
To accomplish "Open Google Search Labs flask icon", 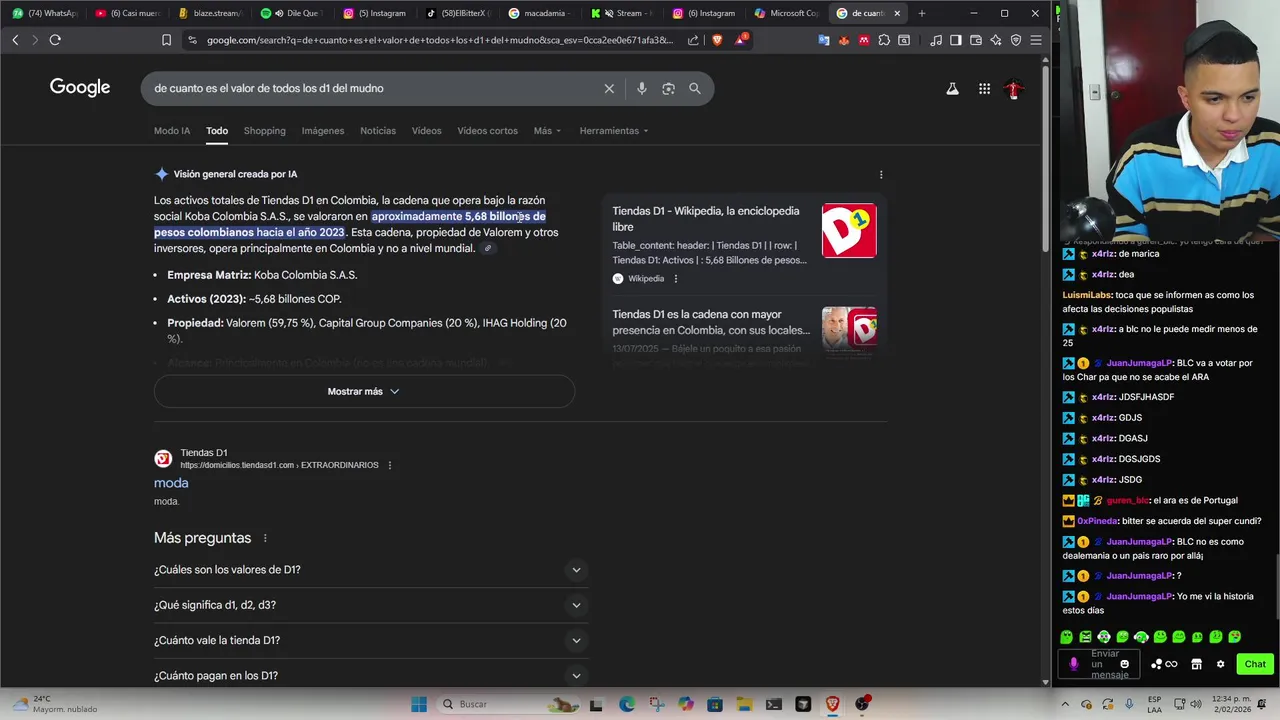I will (x=952, y=89).
